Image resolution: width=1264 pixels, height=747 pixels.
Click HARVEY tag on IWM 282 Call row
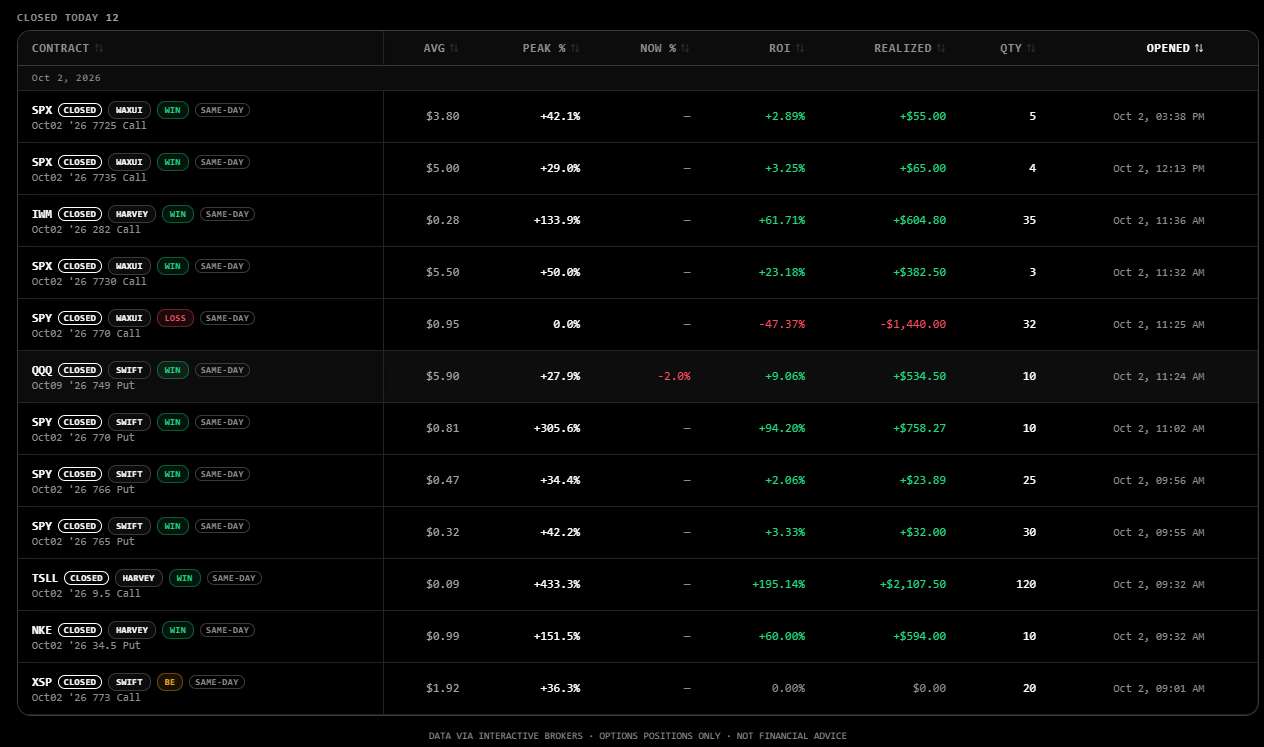click(132, 214)
